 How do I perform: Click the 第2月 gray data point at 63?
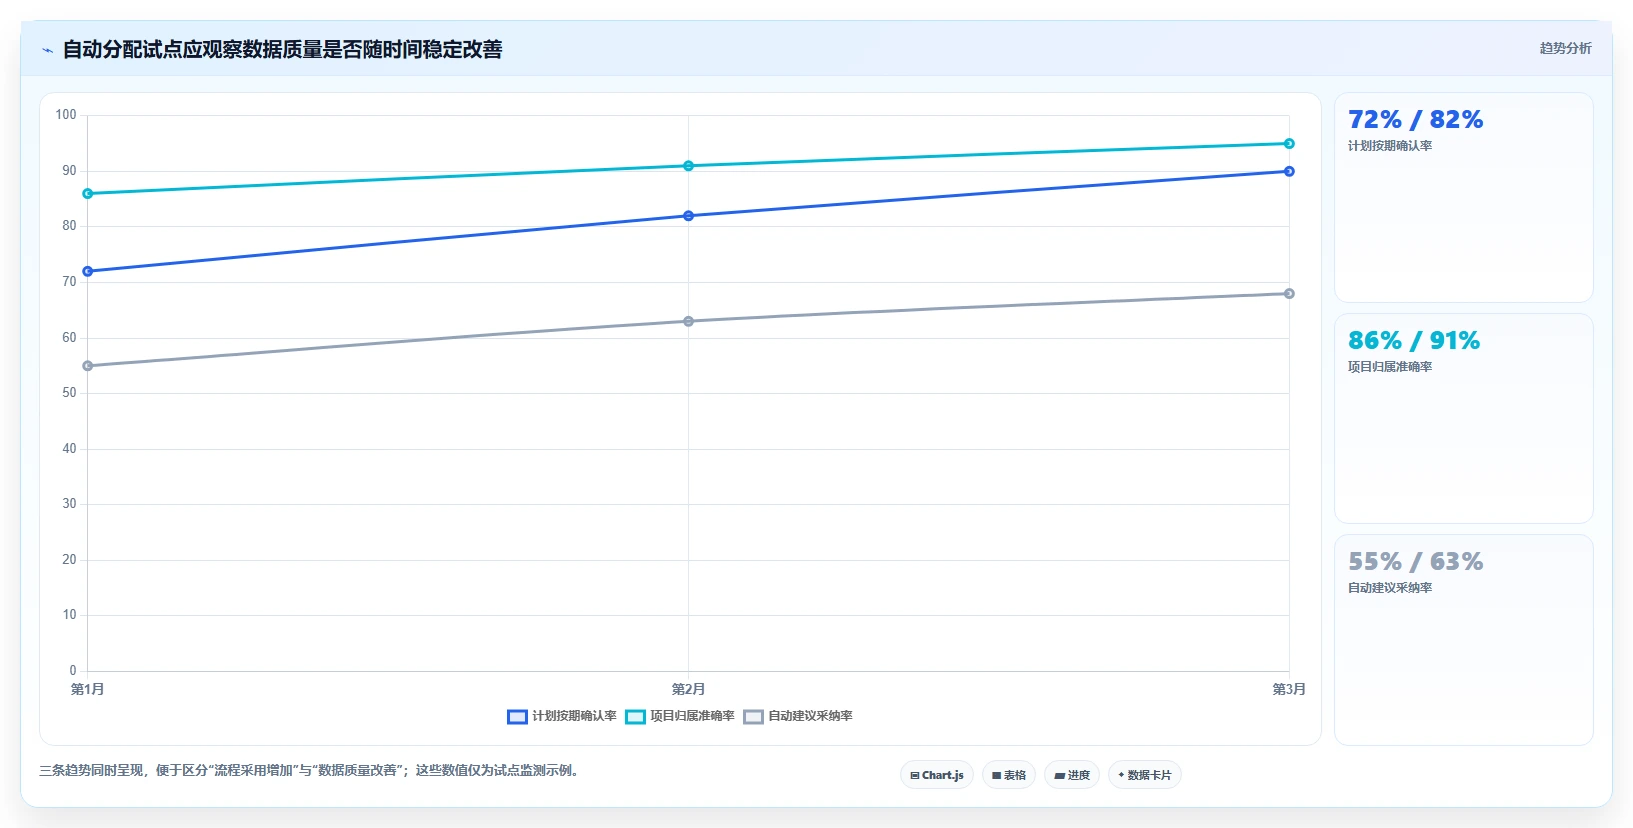[x=688, y=321]
